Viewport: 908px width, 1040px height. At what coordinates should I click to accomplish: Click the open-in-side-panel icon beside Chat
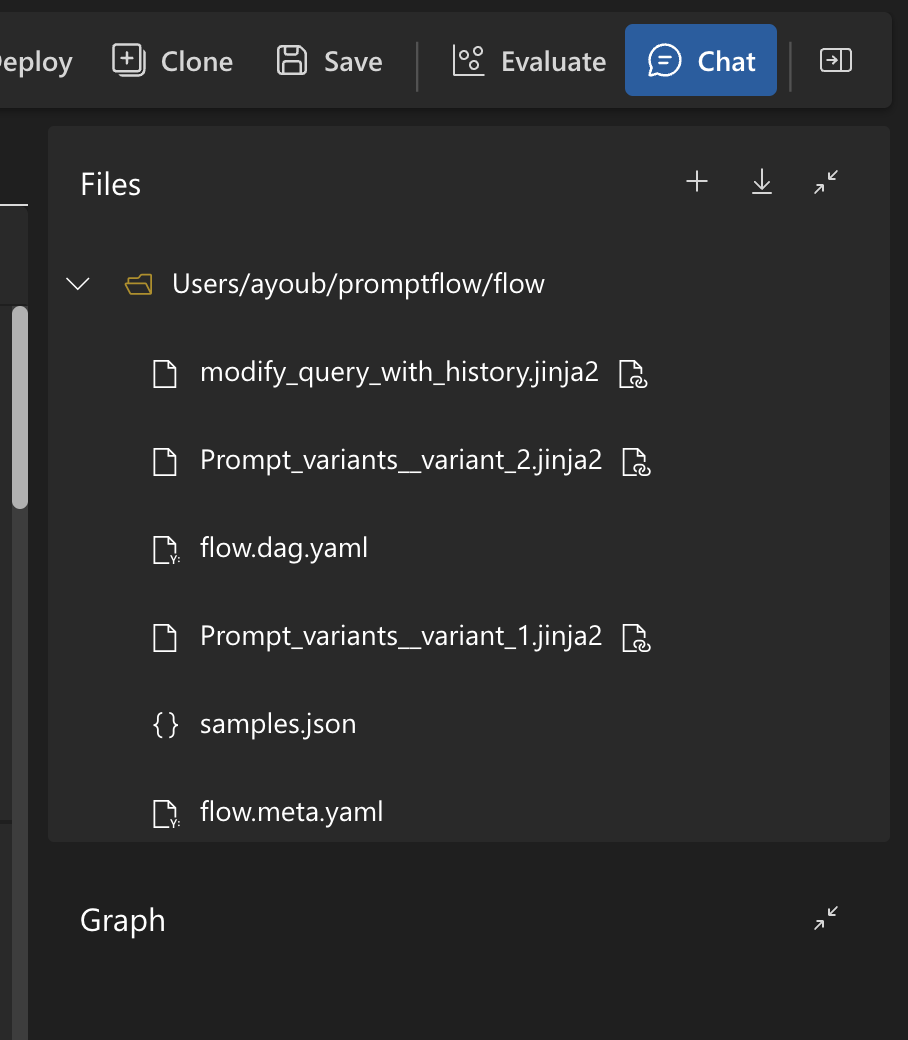(835, 60)
